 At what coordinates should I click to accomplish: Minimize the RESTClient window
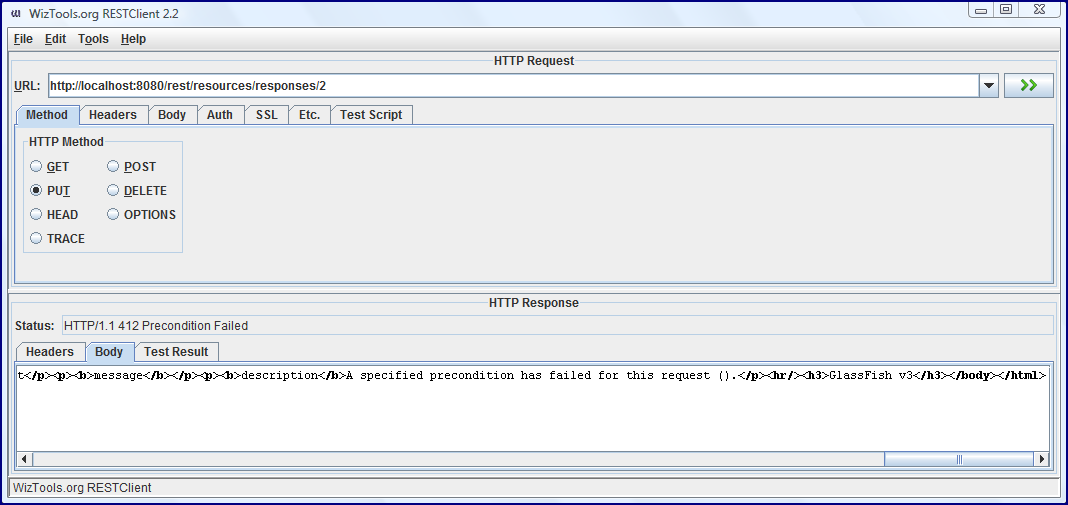pyautogui.click(x=981, y=10)
